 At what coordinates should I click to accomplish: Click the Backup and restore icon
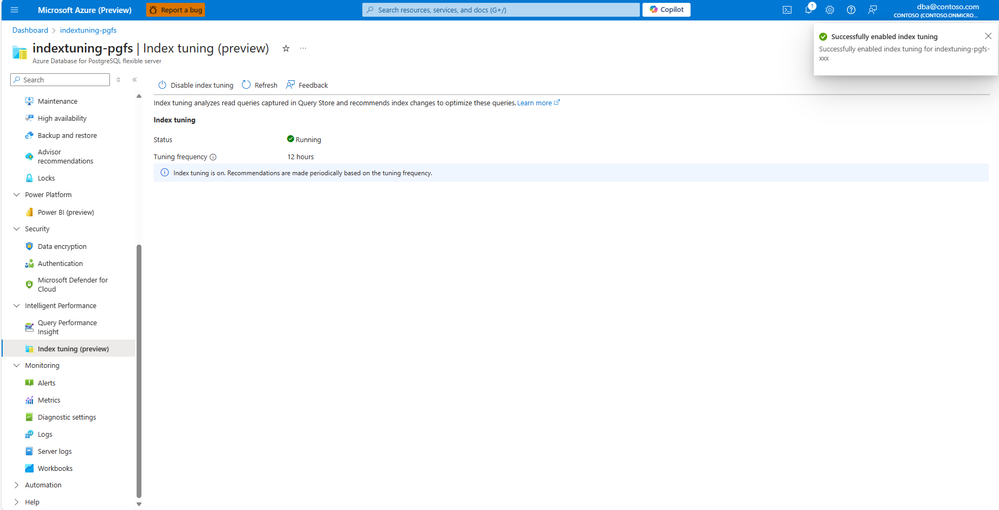pyautogui.click(x=29, y=135)
